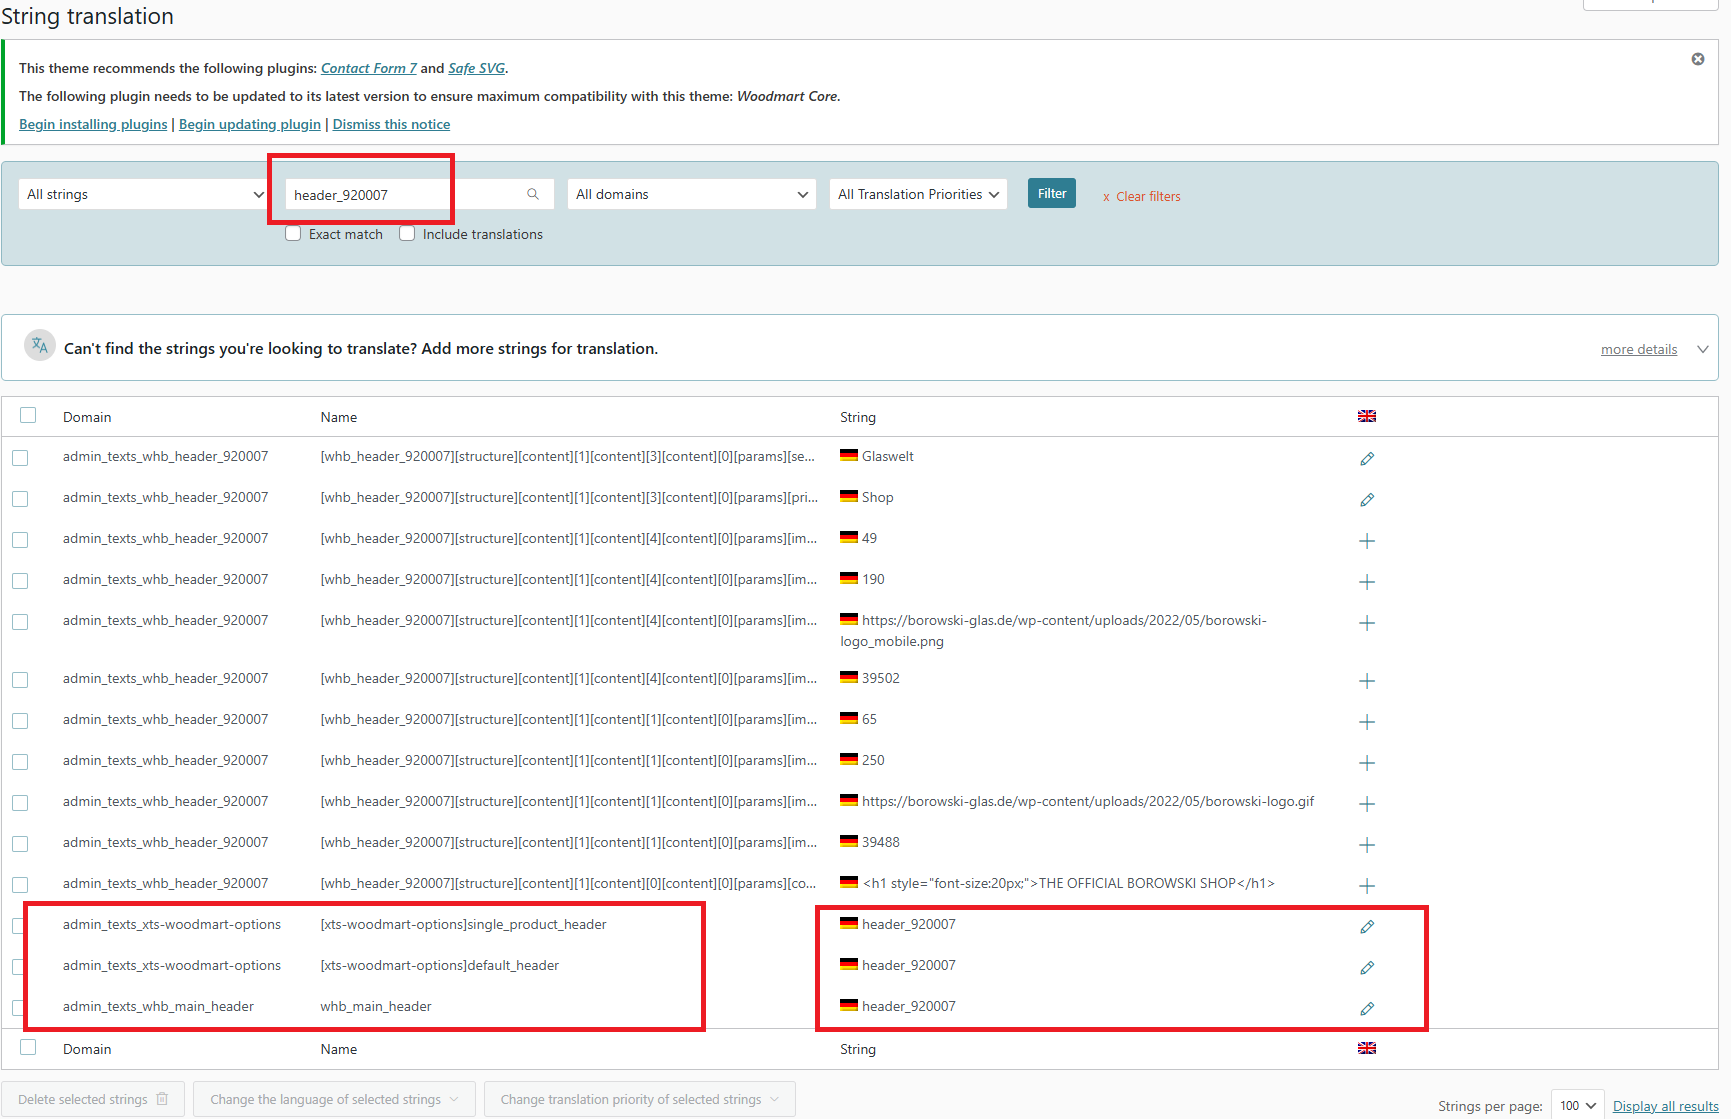1731x1119 pixels.
Task: Click [xts-woodmart-options]single_product_header name cell
Action: (x=464, y=924)
